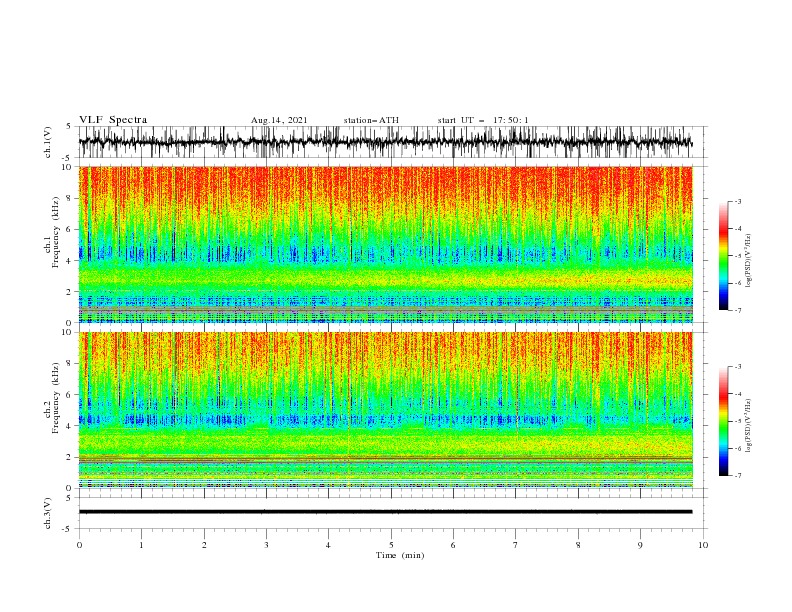Click the "ch.1(V)" axis label
Screen dimensions: 792x612
coord(48,142)
